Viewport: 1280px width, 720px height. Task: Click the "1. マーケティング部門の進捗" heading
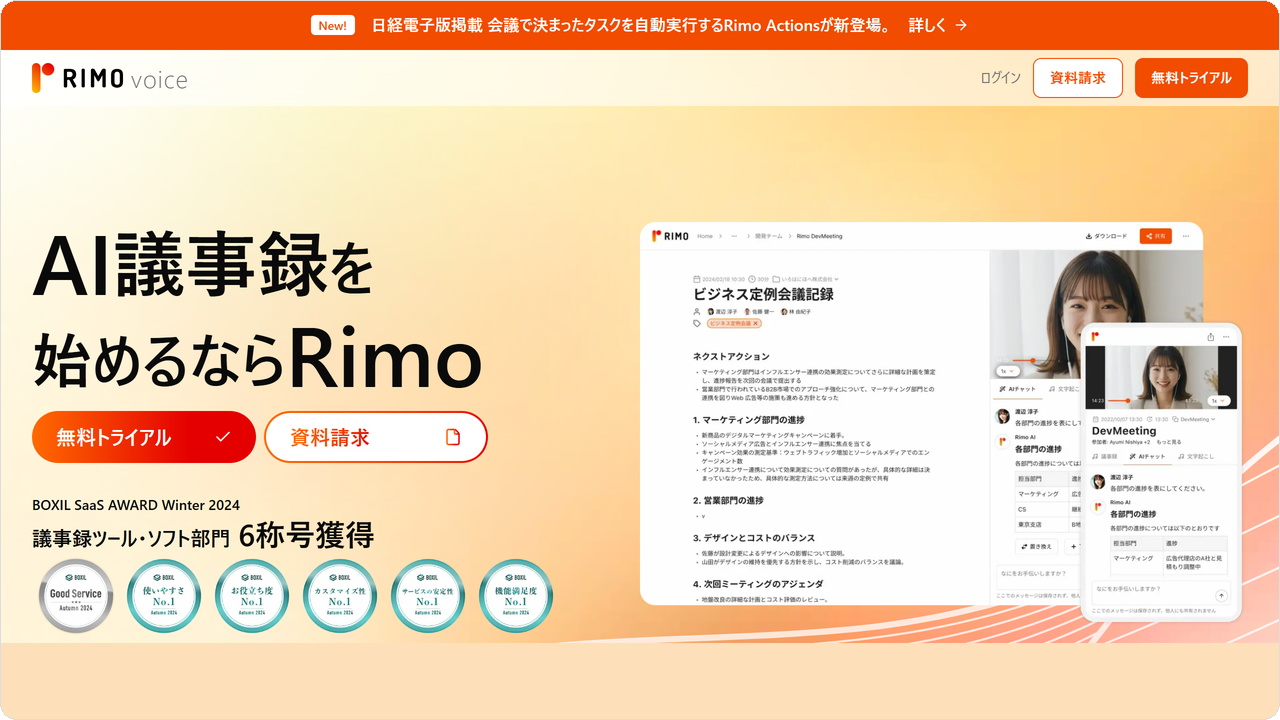point(748,420)
